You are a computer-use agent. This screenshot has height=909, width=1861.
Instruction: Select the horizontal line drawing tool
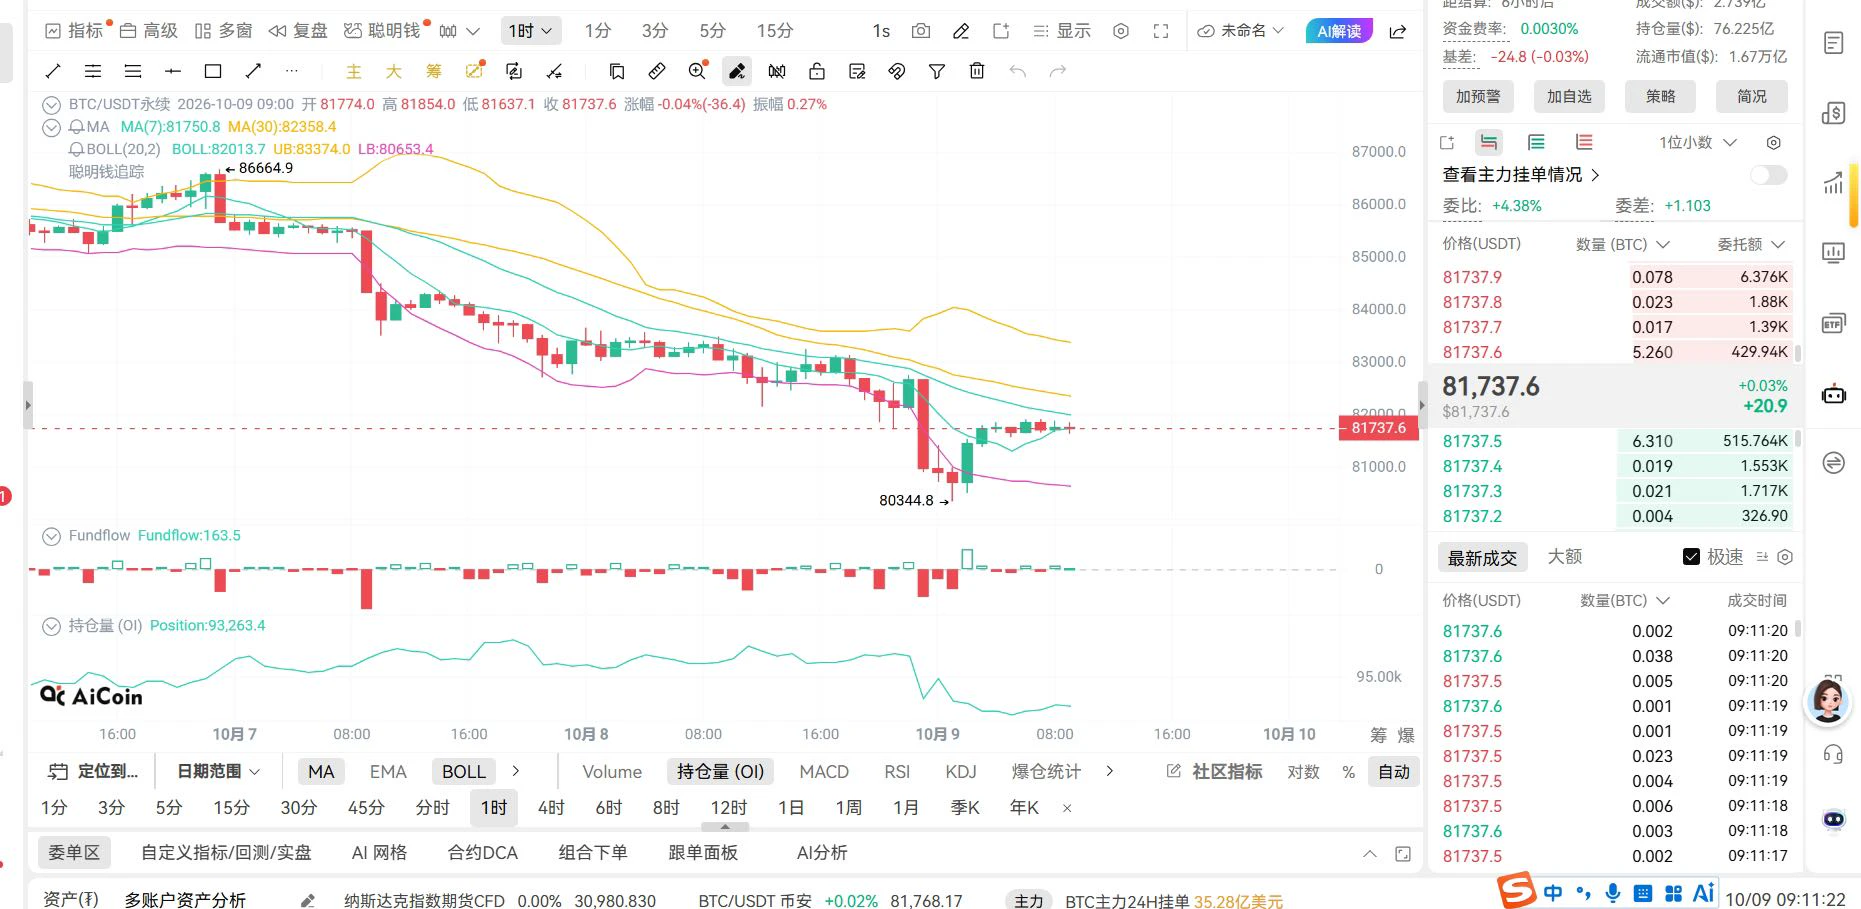point(172,71)
